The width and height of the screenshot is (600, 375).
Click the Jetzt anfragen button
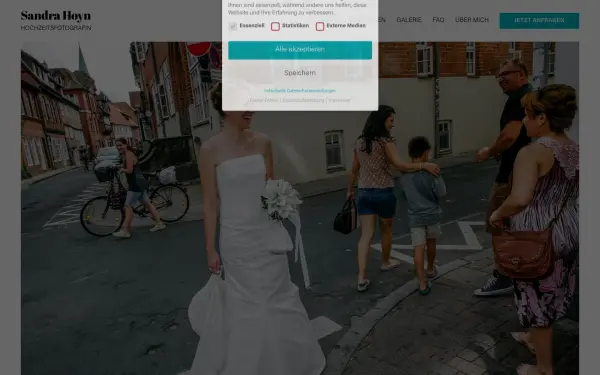(x=539, y=21)
